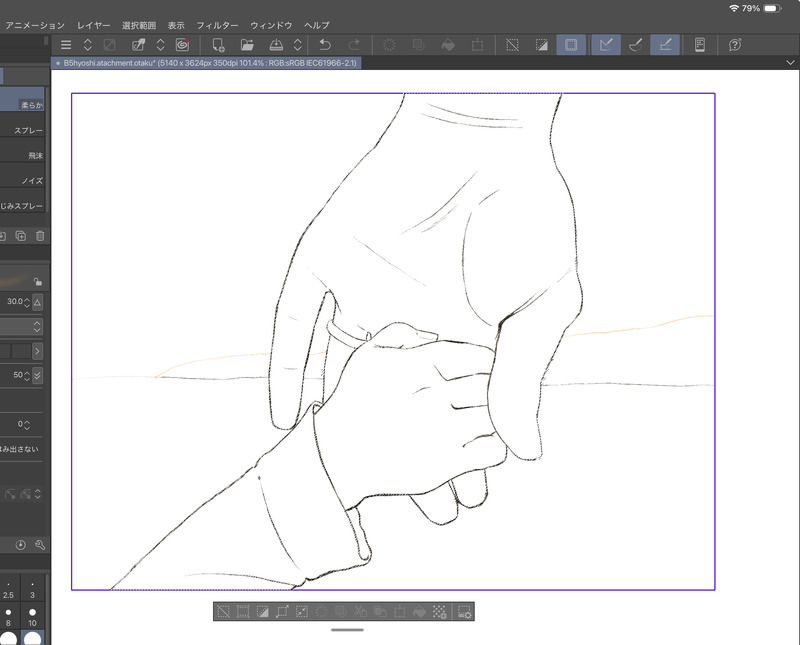Expand arrows next to save icon
800x645 pixels.
coord(298,45)
